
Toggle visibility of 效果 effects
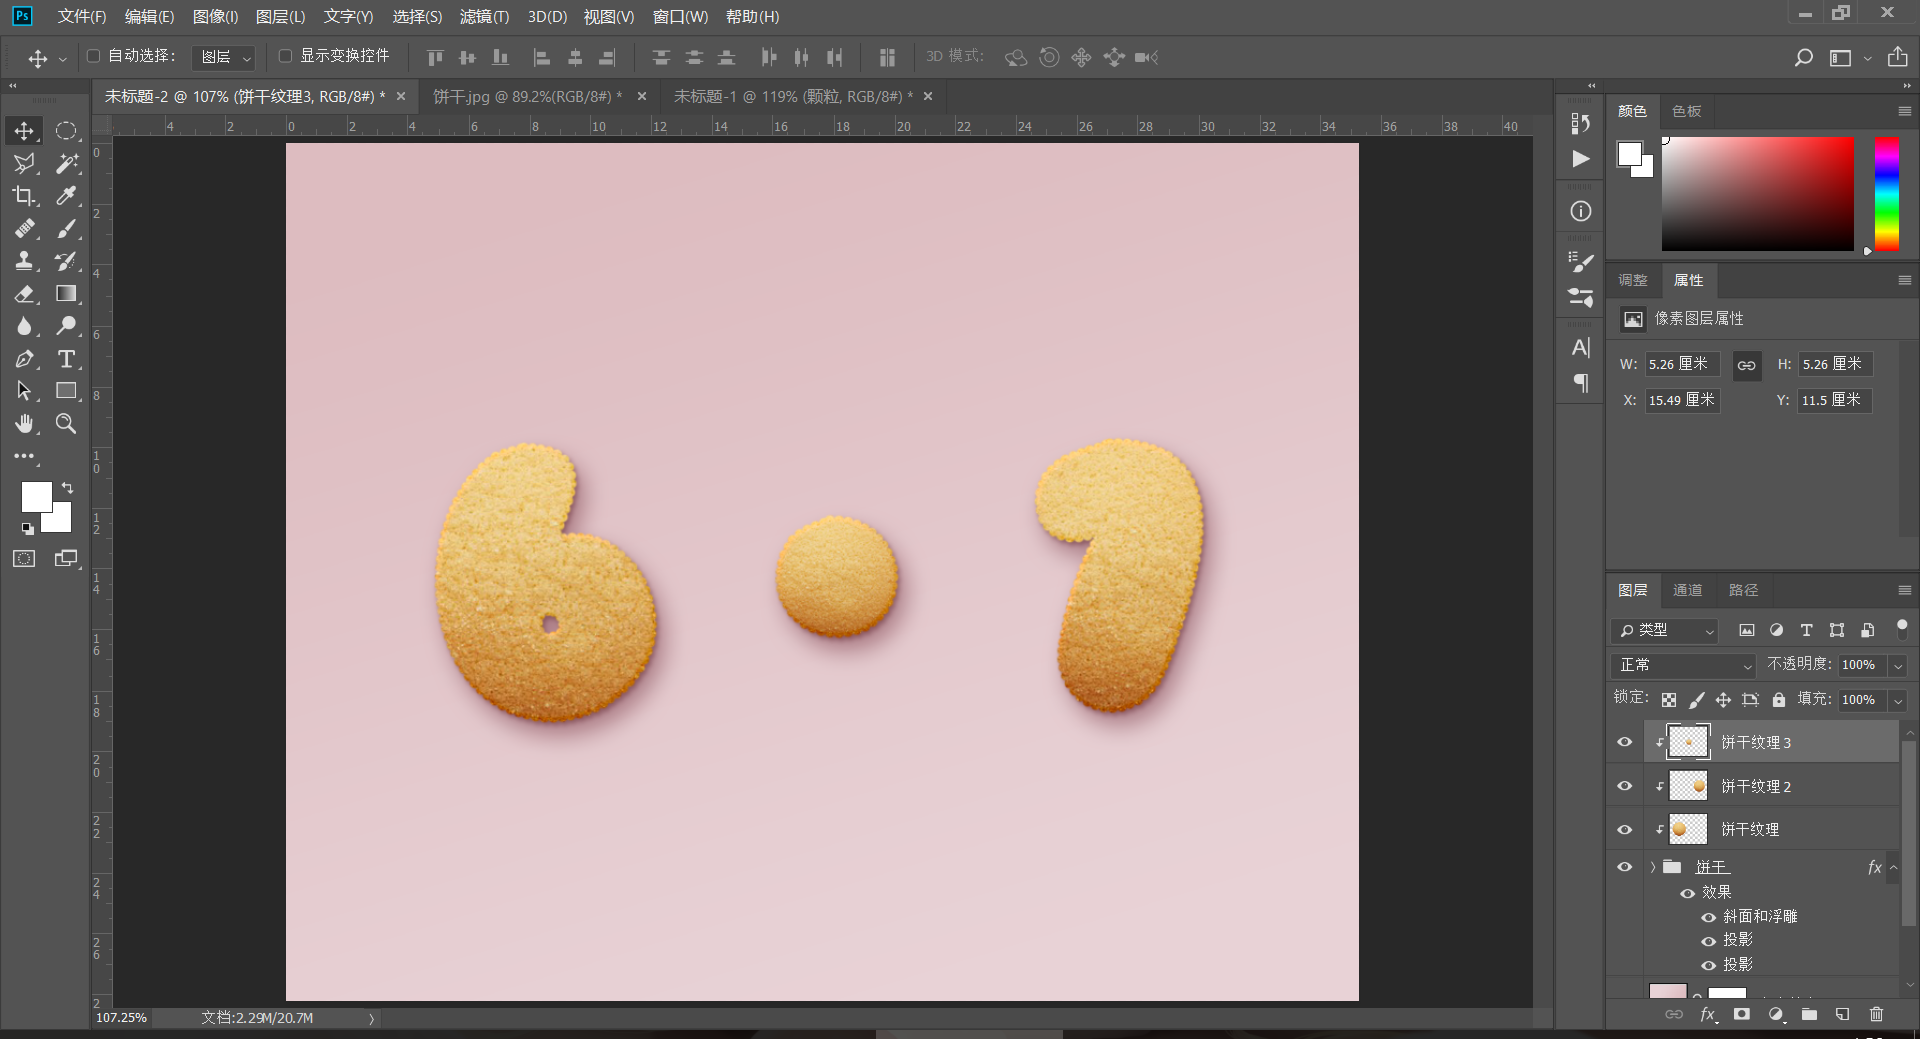[x=1688, y=893]
